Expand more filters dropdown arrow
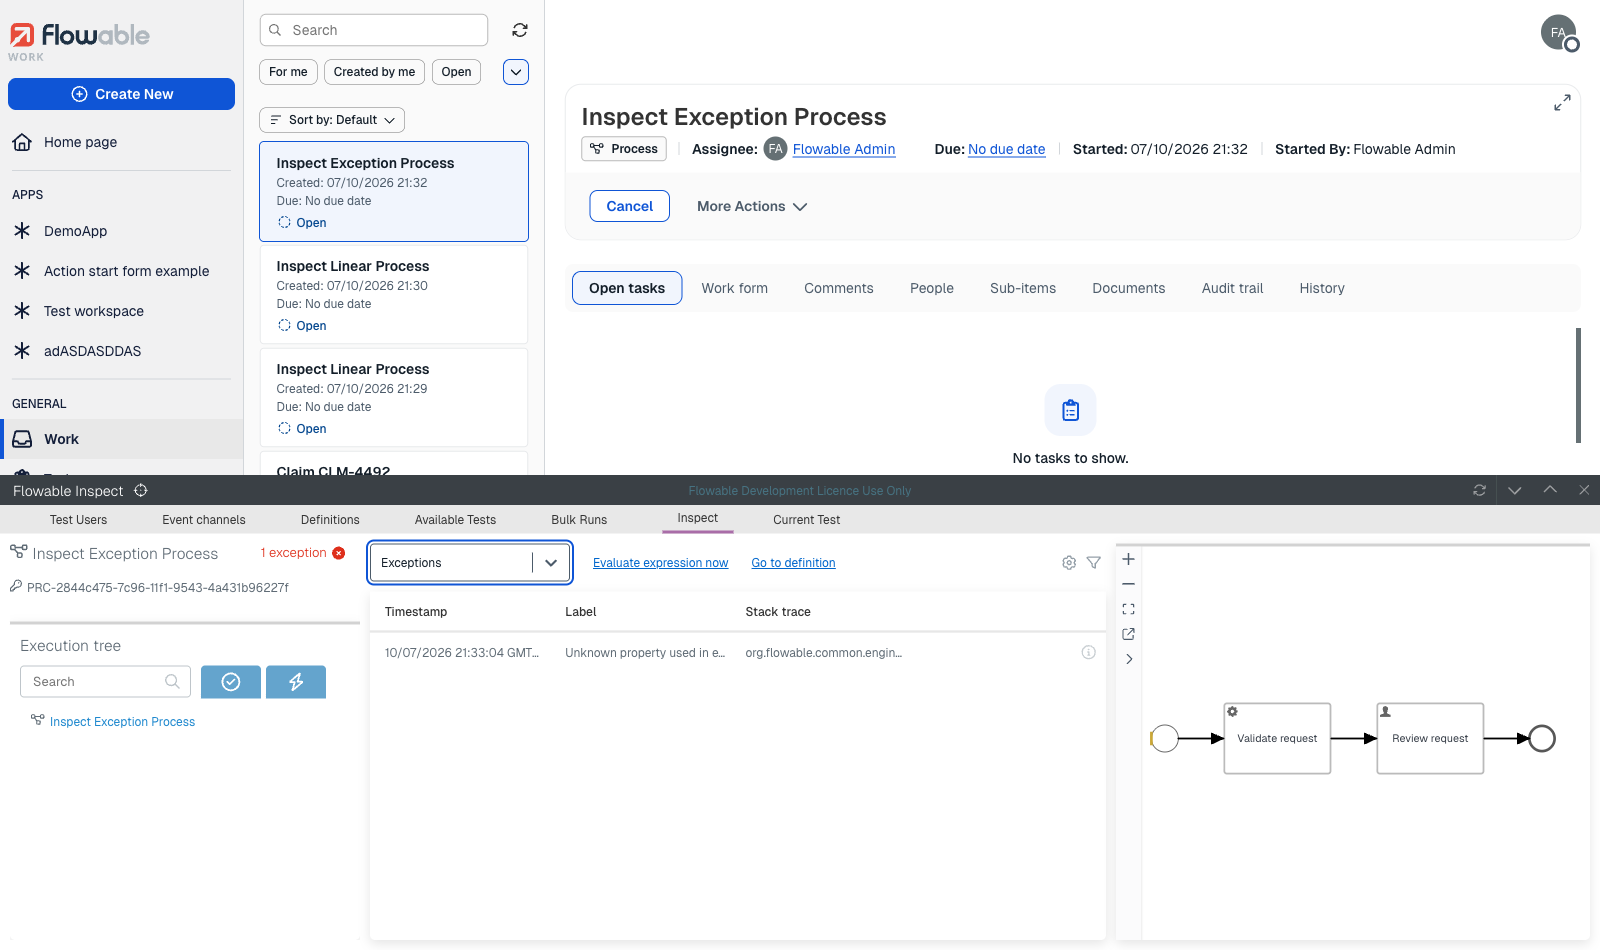1600x950 pixels. (516, 72)
